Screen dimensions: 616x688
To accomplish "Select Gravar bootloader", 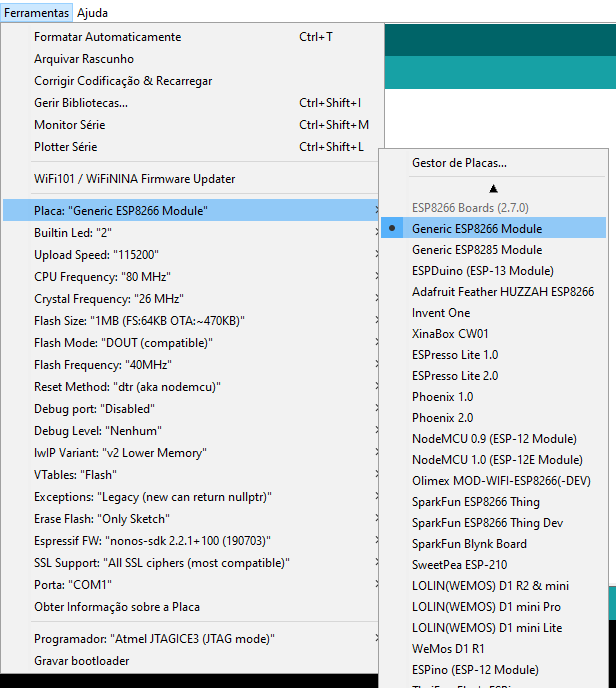I will (191, 660).
